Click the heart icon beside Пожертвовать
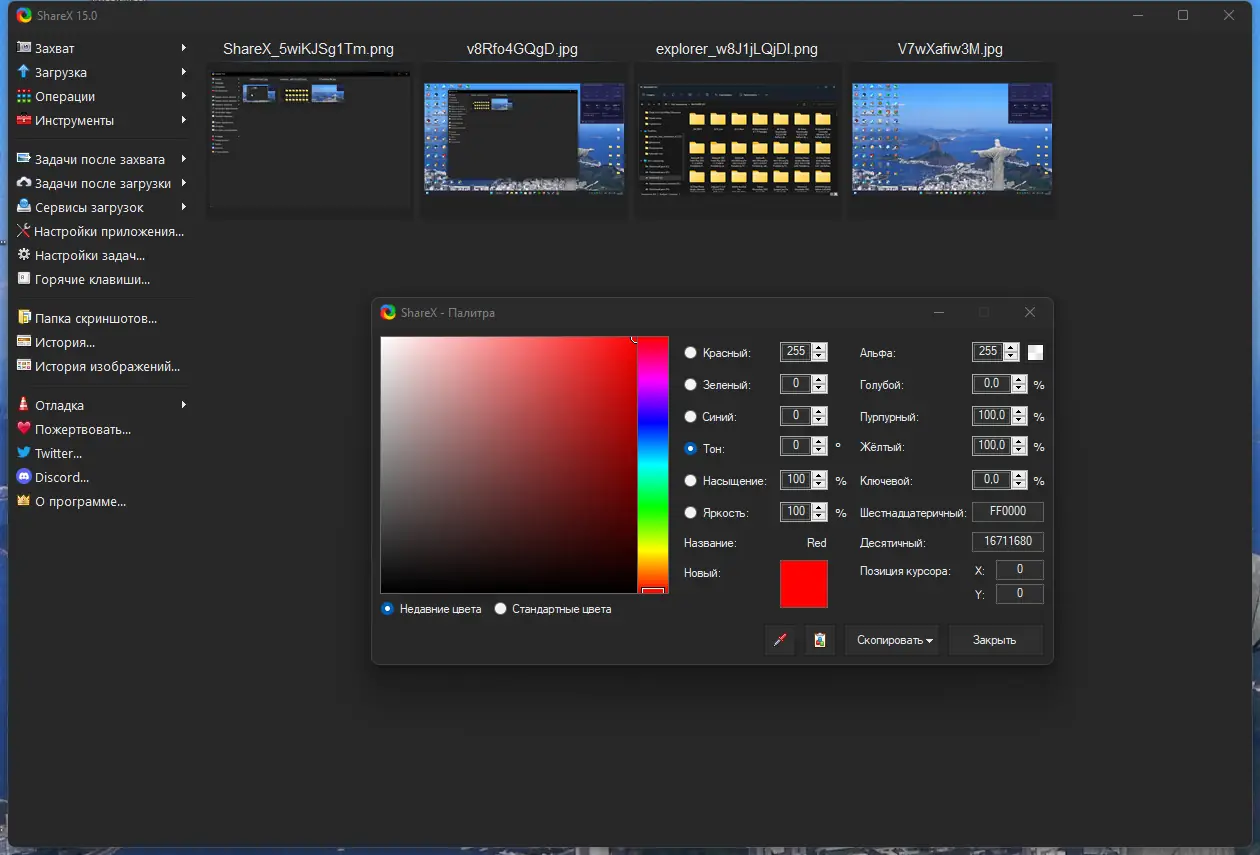 click(x=24, y=429)
